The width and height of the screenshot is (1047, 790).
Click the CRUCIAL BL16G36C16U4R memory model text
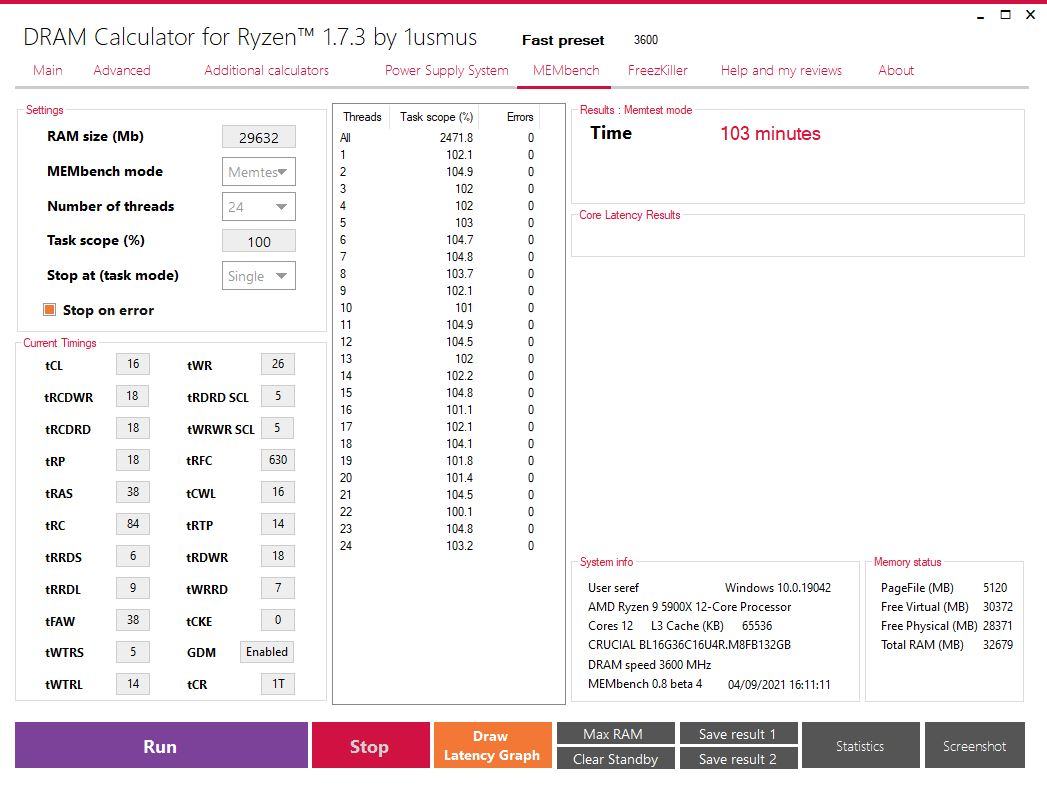[689, 645]
